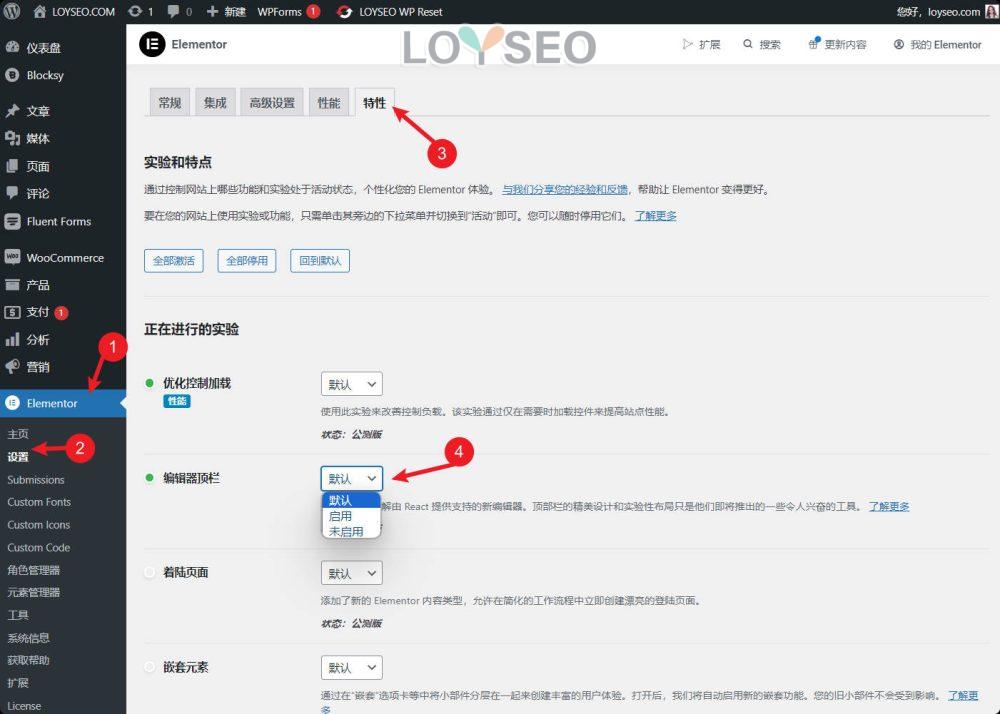Choose 未启用 in the open dropdown
Screen dimensions: 1000x714
point(351,531)
